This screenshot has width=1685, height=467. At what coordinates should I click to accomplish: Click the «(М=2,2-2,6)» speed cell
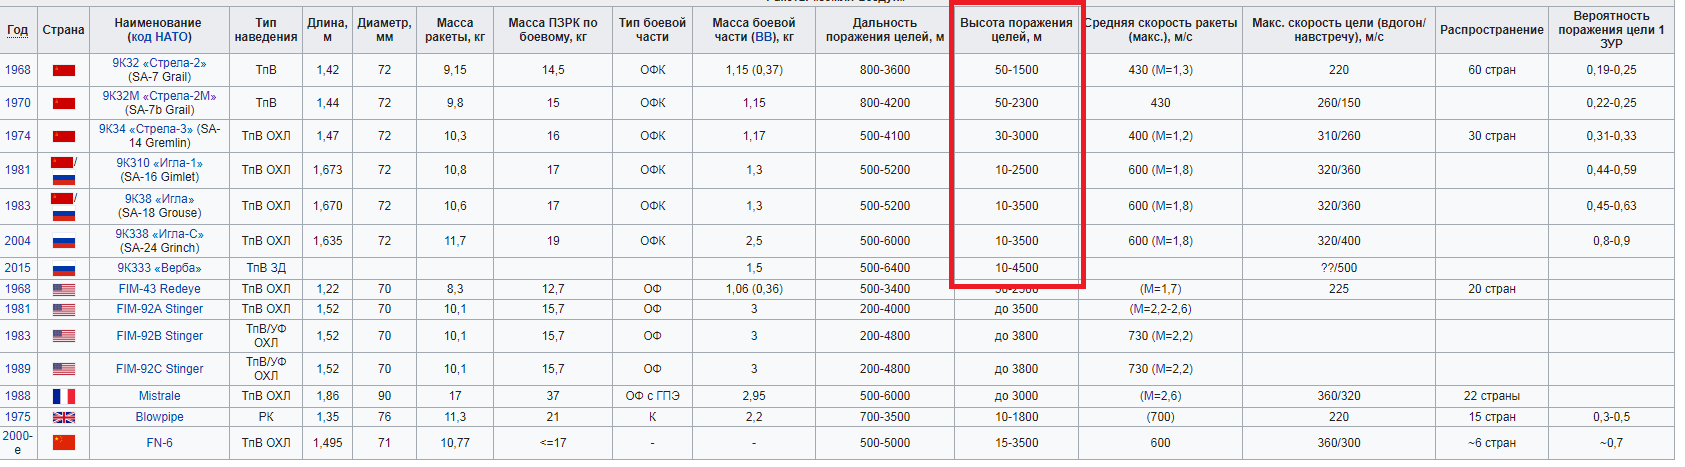tap(1160, 309)
